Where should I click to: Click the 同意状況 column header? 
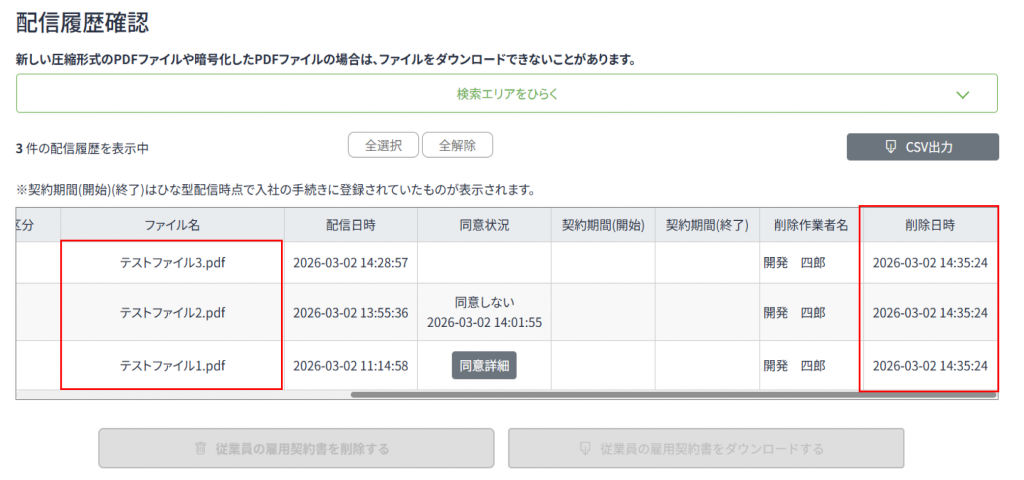(484, 225)
